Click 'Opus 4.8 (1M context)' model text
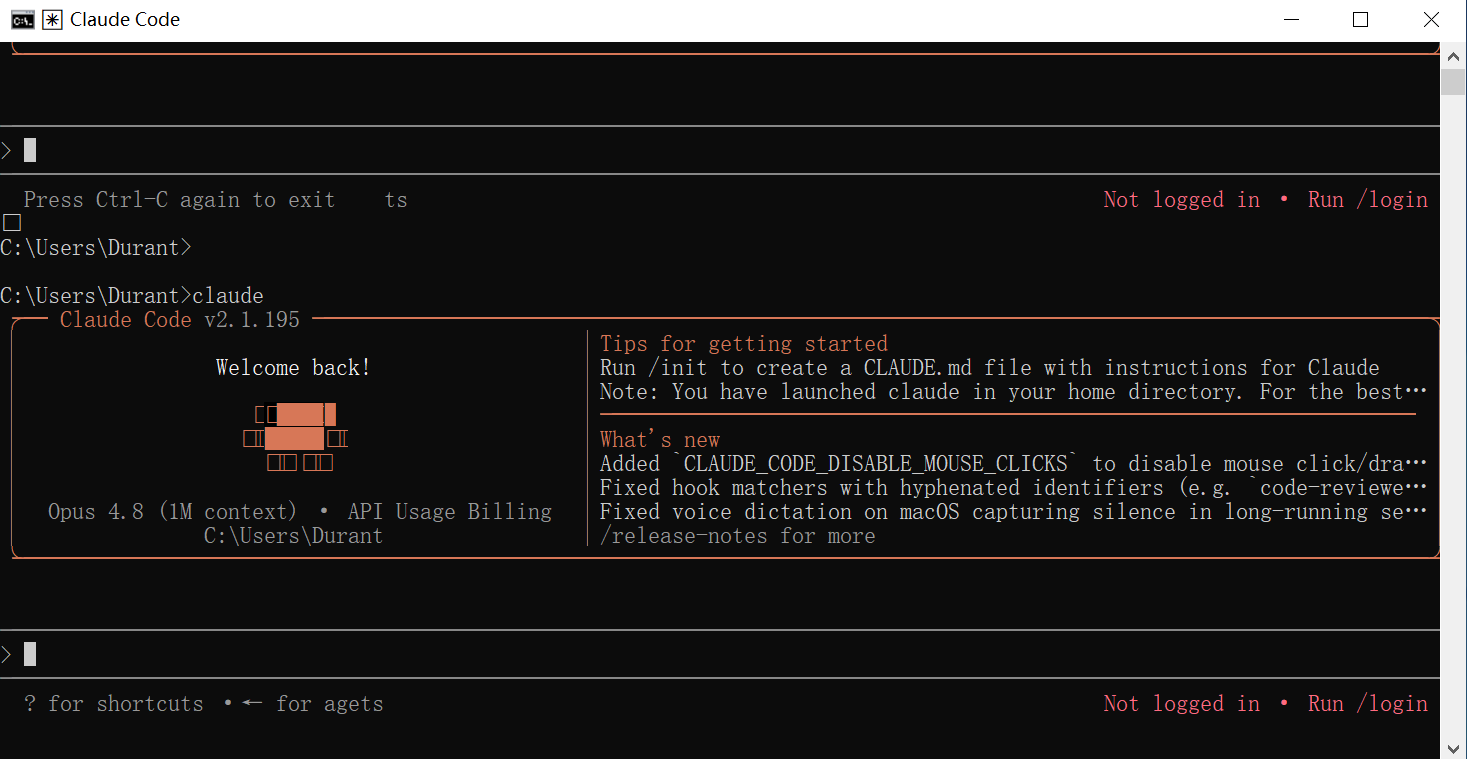The height and width of the screenshot is (759, 1467). (173, 512)
